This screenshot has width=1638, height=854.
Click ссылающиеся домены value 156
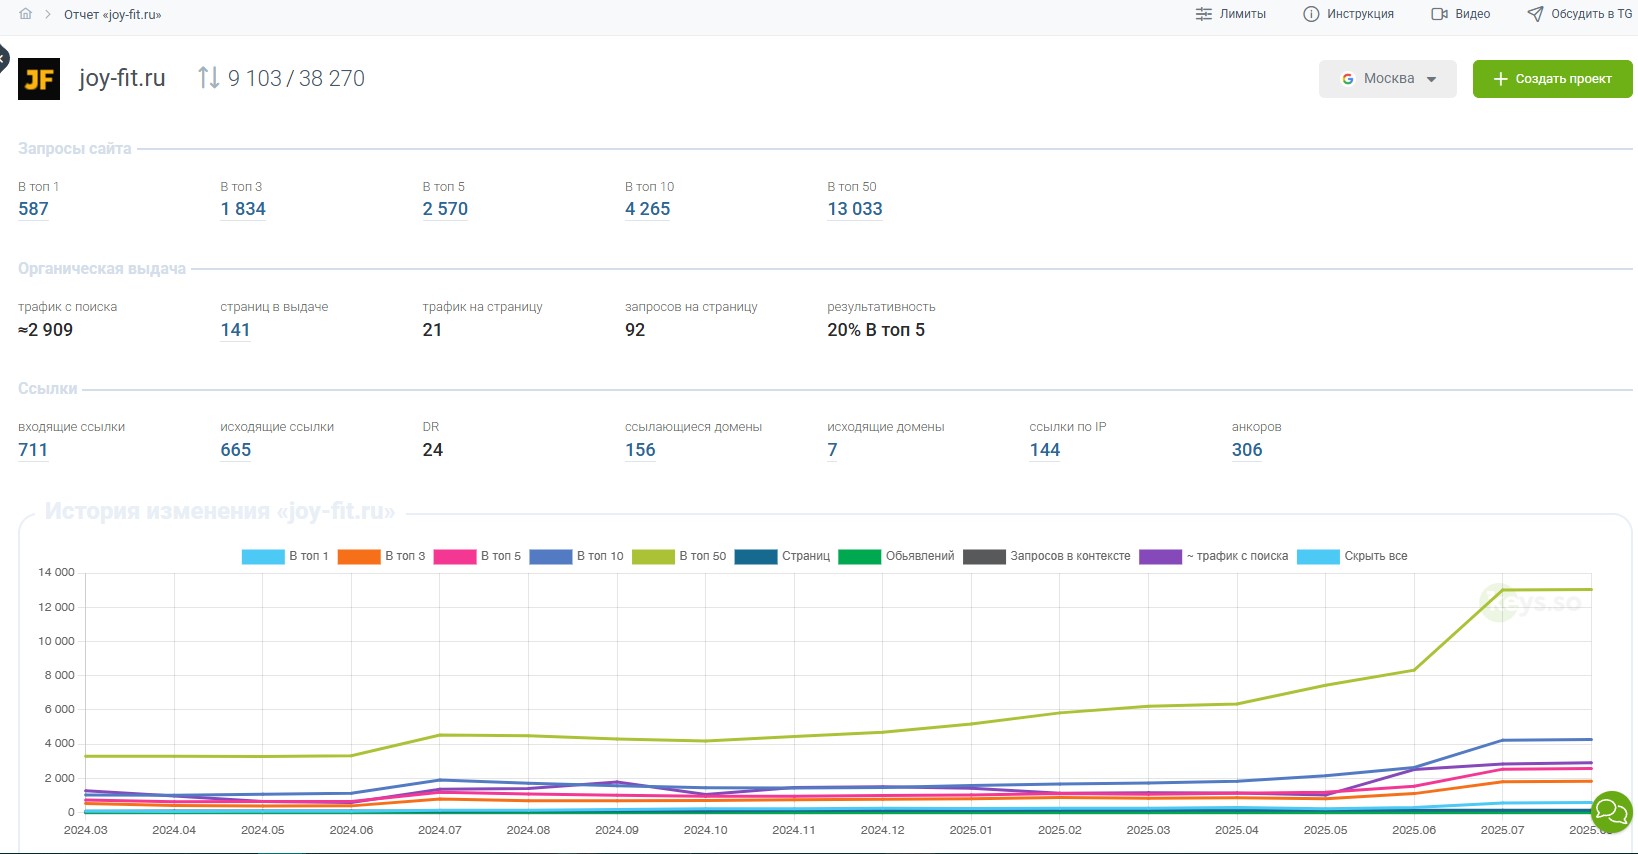(x=640, y=450)
